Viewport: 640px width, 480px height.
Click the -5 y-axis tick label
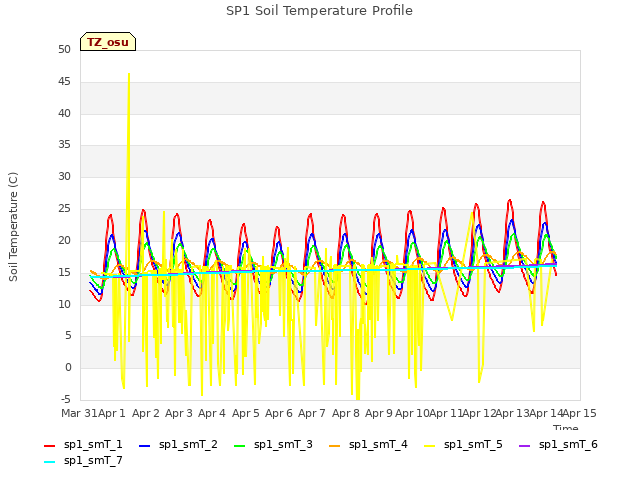65,399
